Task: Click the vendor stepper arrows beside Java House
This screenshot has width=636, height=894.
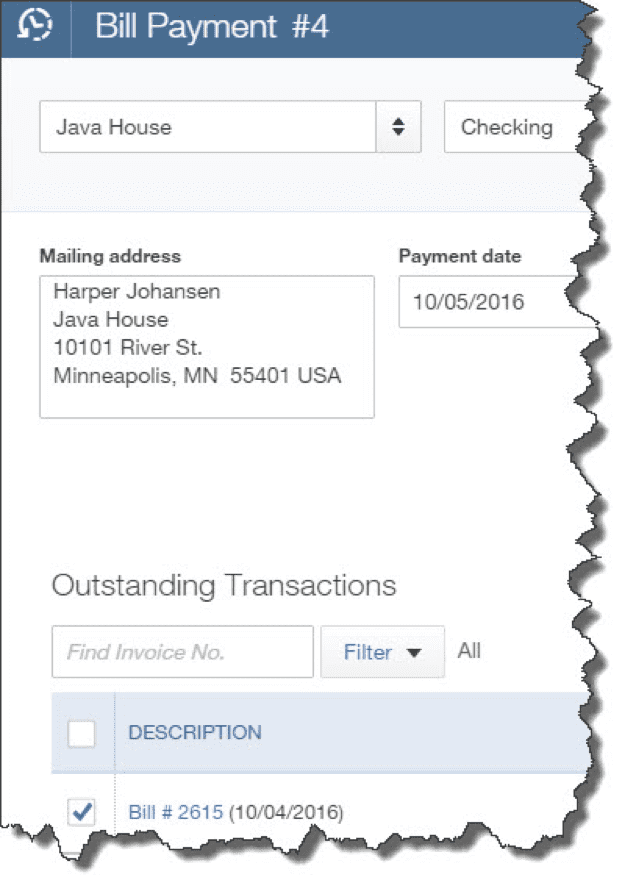Action: click(x=399, y=127)
